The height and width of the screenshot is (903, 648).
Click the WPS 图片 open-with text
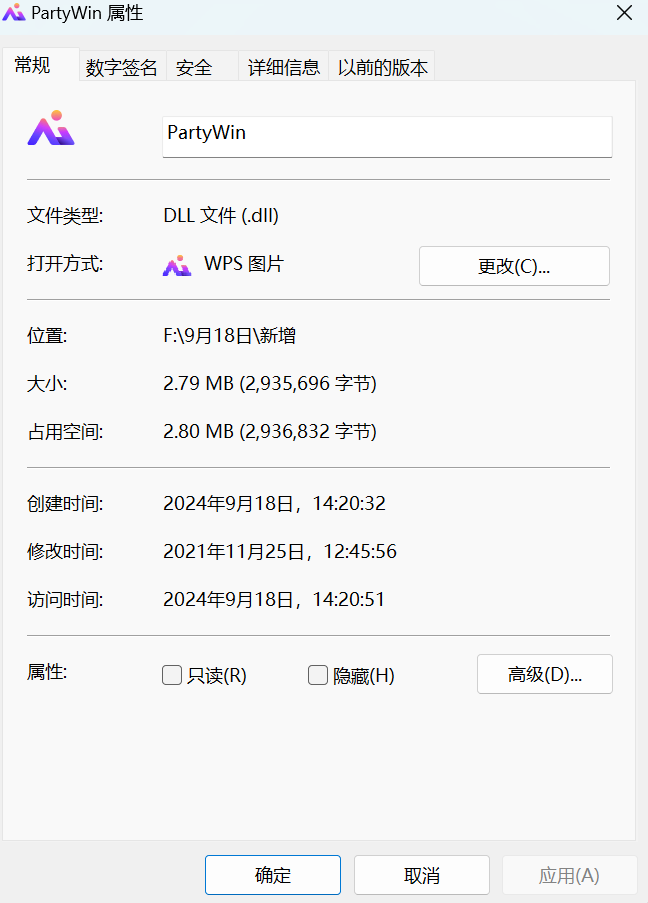tap(244, 264)
